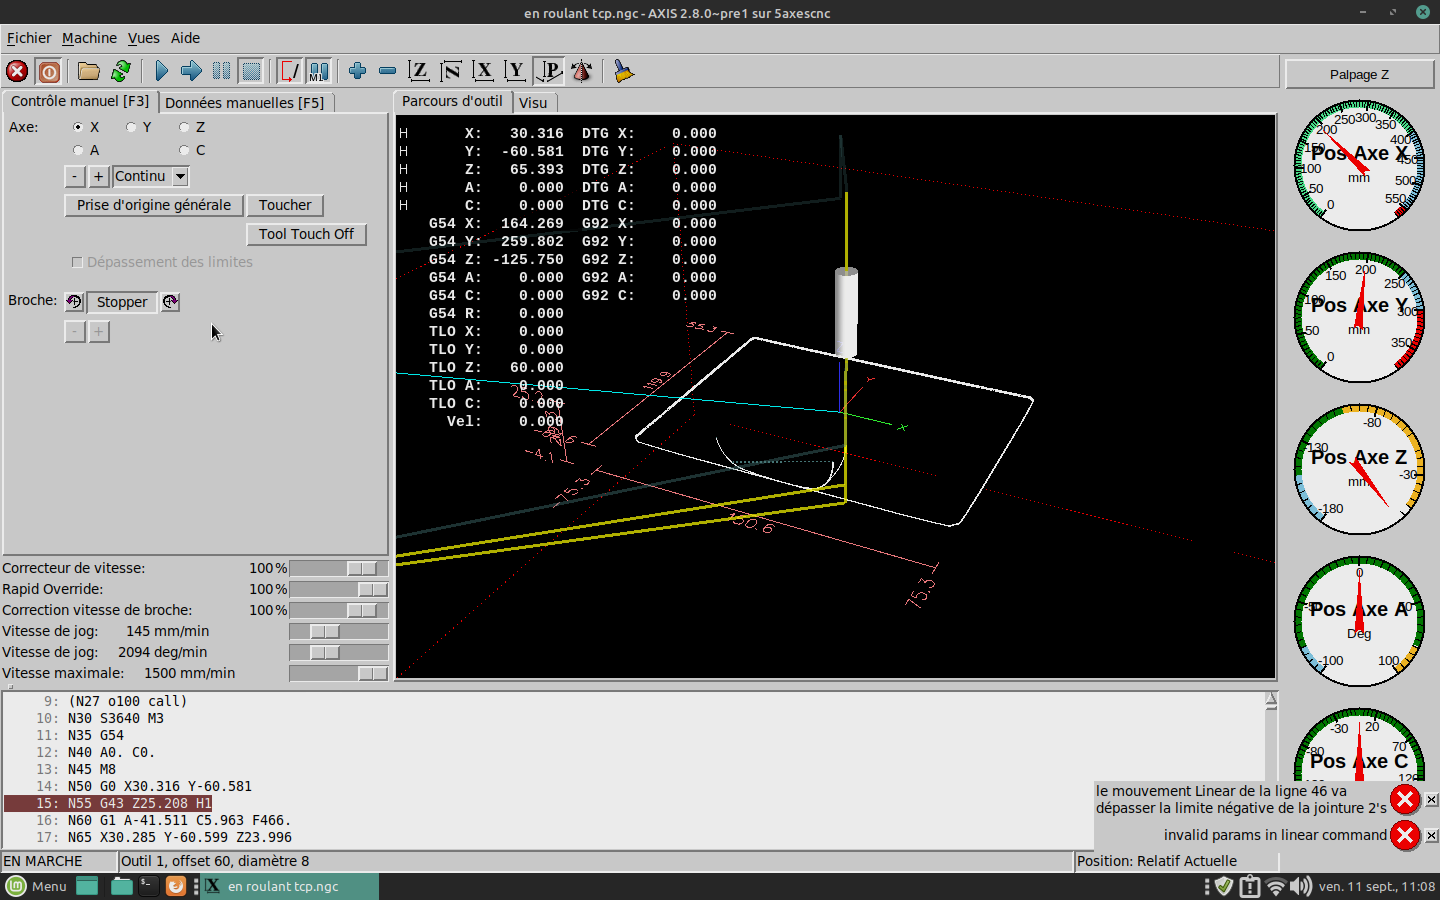This screenshot has width=1440, height=900.
Task: Toggle the emergency stop button
Action: 17,71
